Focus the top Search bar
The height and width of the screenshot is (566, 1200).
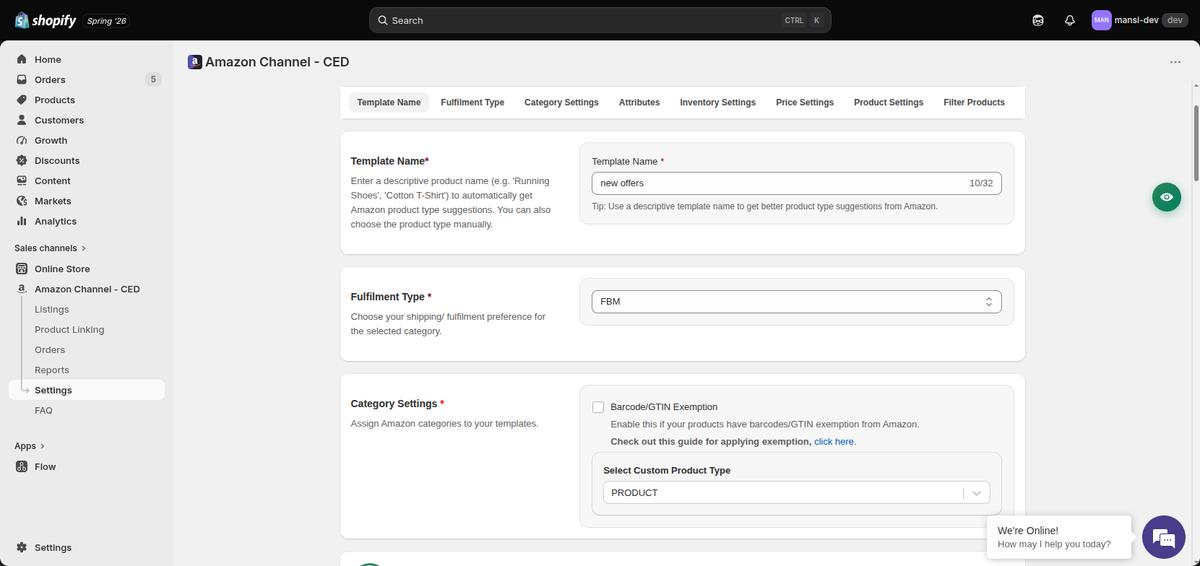tap(600, 20)
